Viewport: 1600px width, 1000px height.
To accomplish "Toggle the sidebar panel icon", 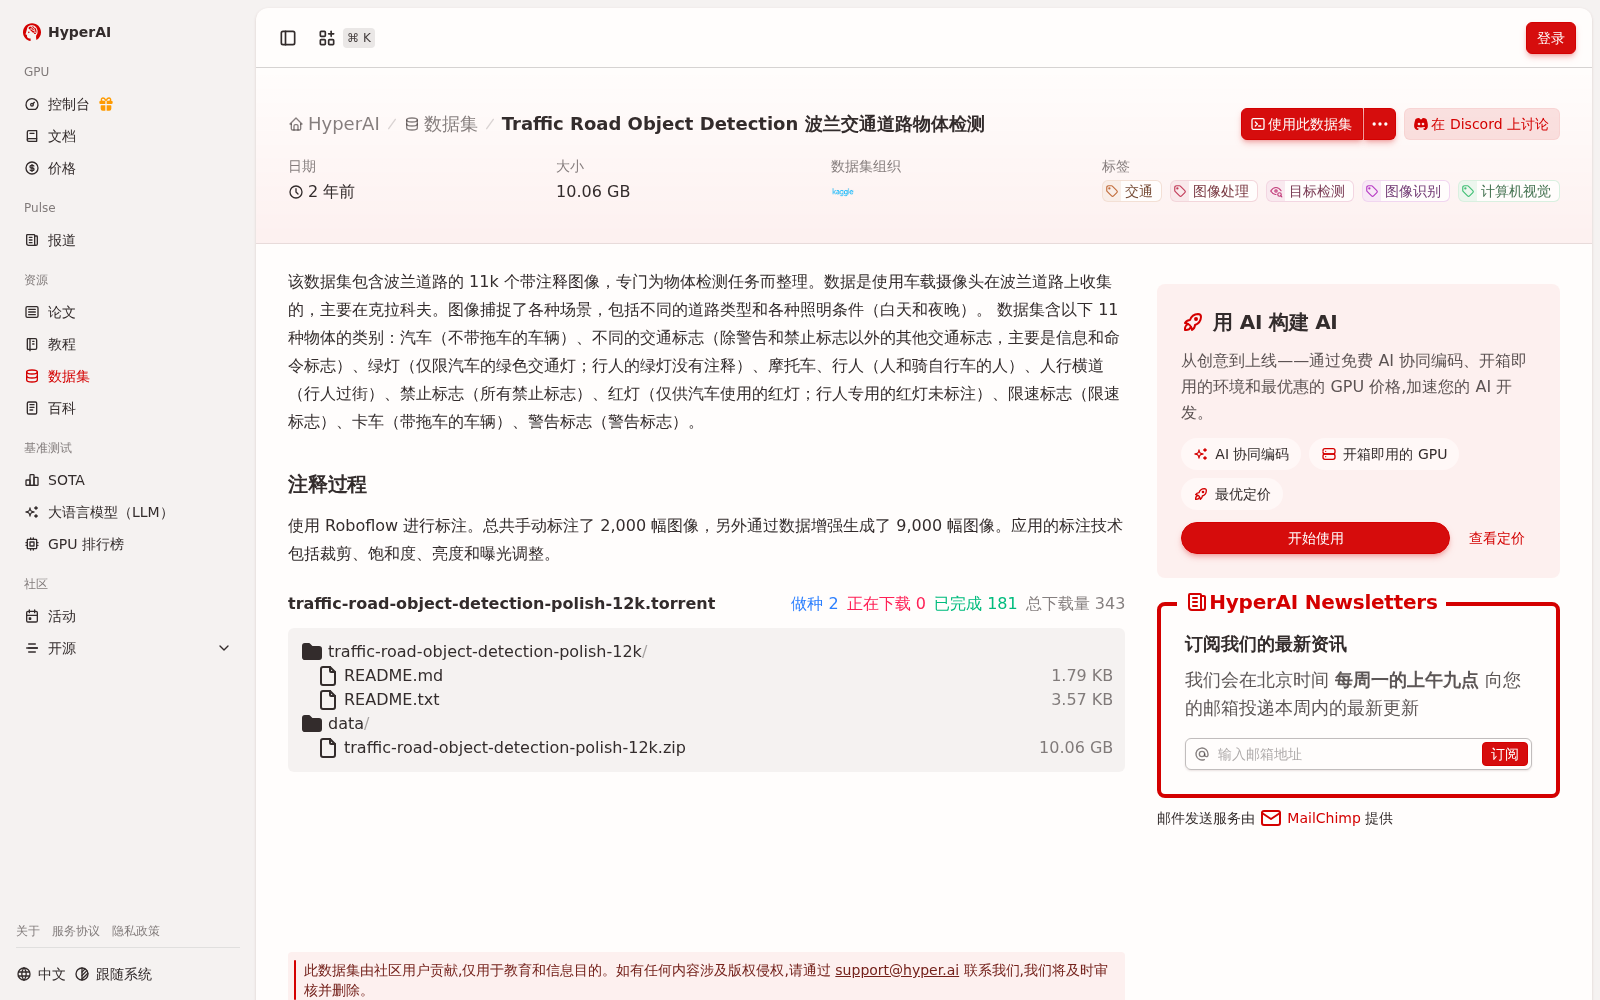I will point(288,38).
